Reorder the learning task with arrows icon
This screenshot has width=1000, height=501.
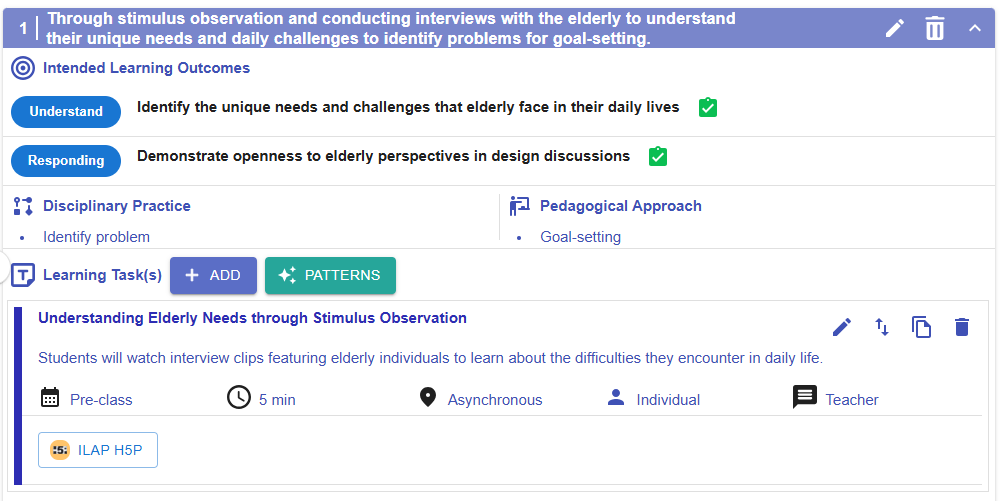point(882,327)
